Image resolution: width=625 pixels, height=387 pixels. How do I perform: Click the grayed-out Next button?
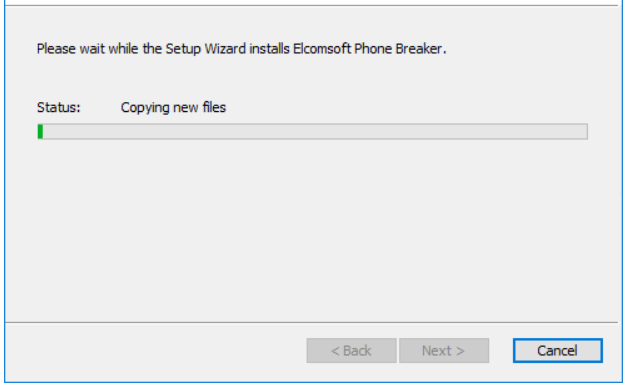pos(444,351)
